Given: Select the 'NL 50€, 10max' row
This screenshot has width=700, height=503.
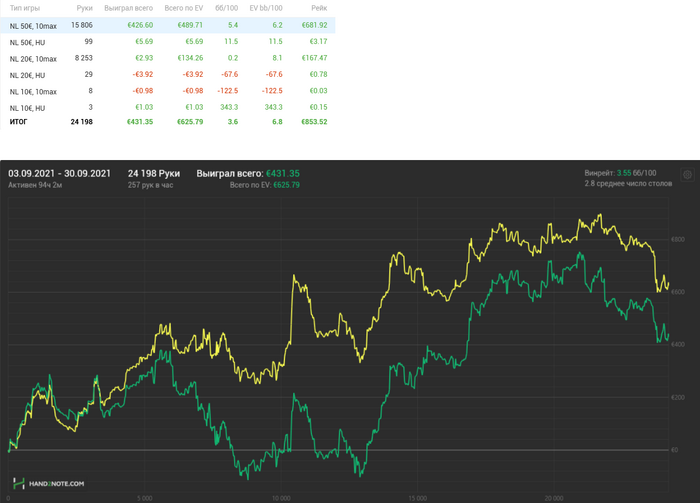Looking at the screenshot, I should tap(168, 25).
